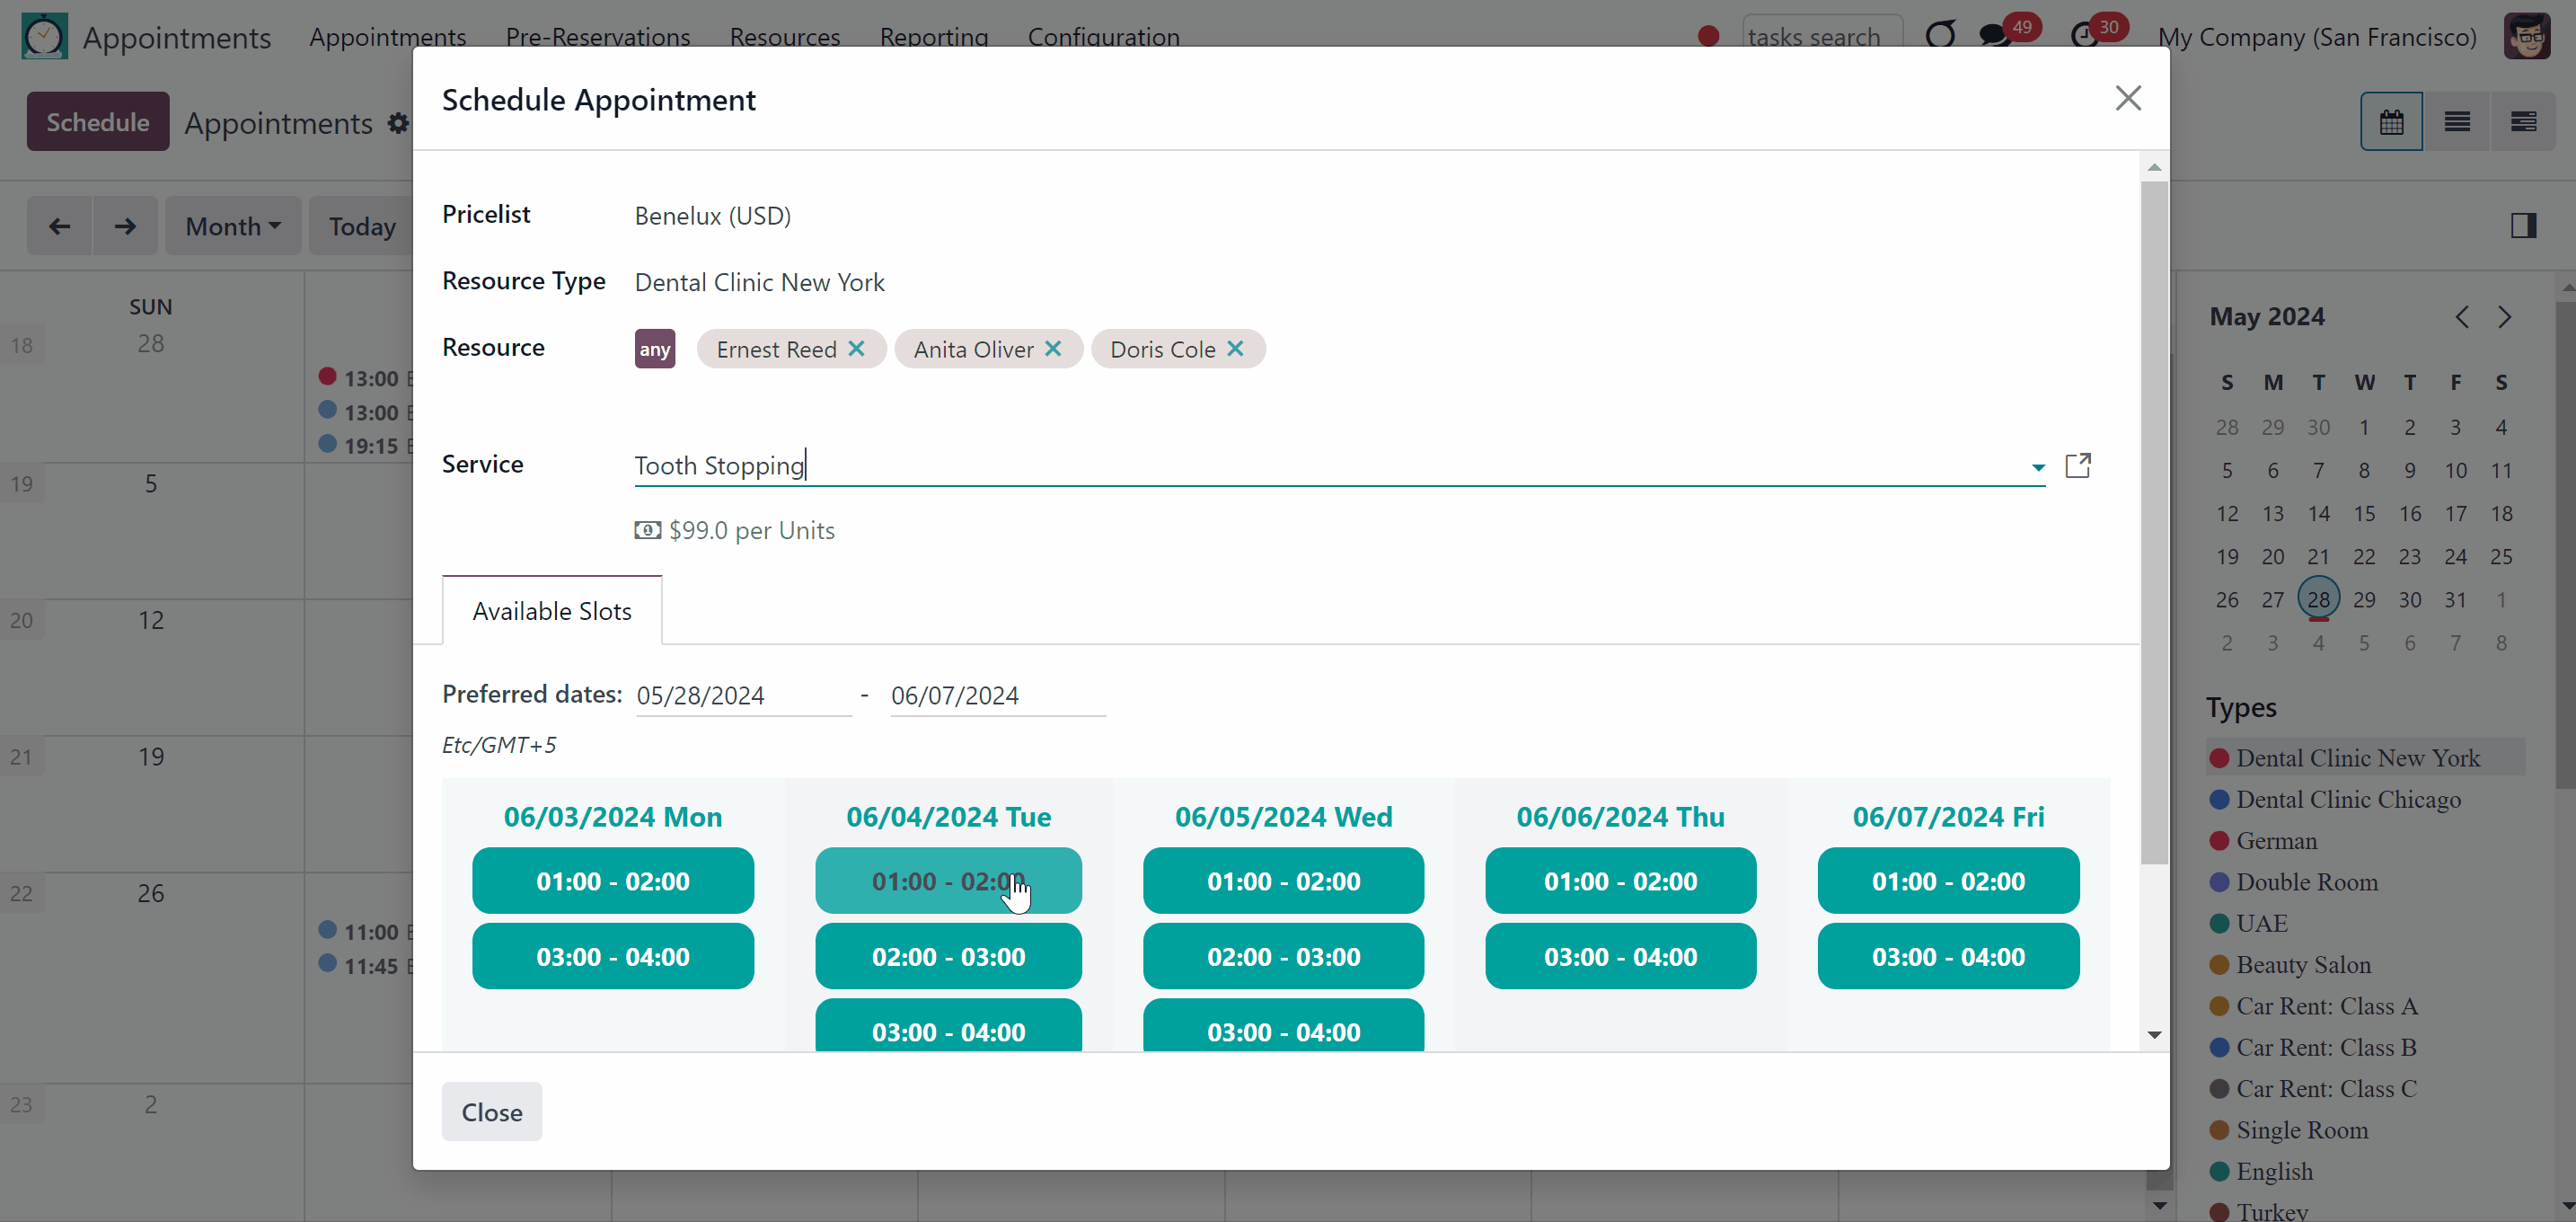Toggle UAE type filter
Screen dimensions: 2576x1222
point(2260,923)
